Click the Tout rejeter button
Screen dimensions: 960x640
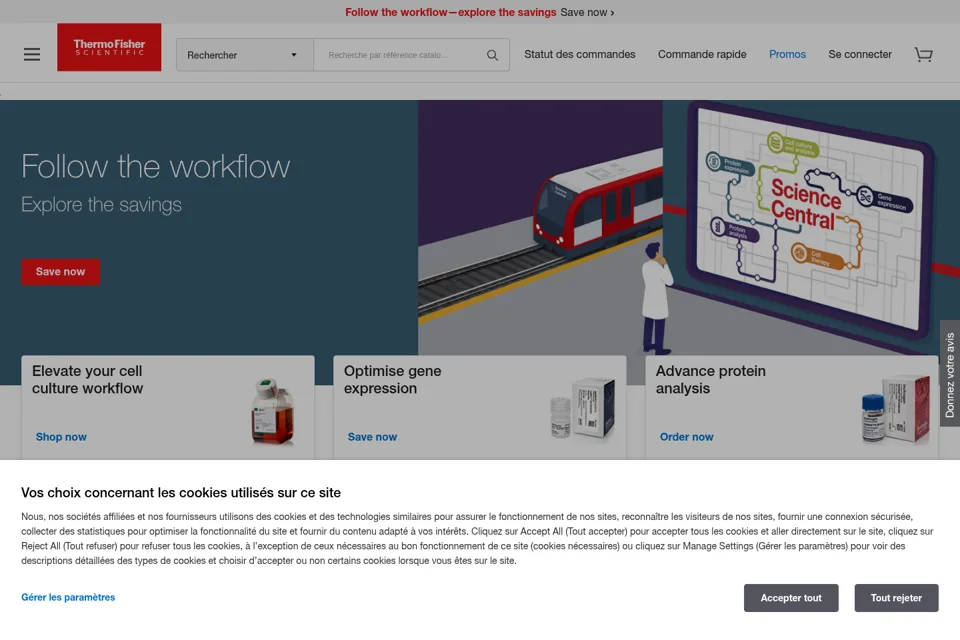pos(896,598)
